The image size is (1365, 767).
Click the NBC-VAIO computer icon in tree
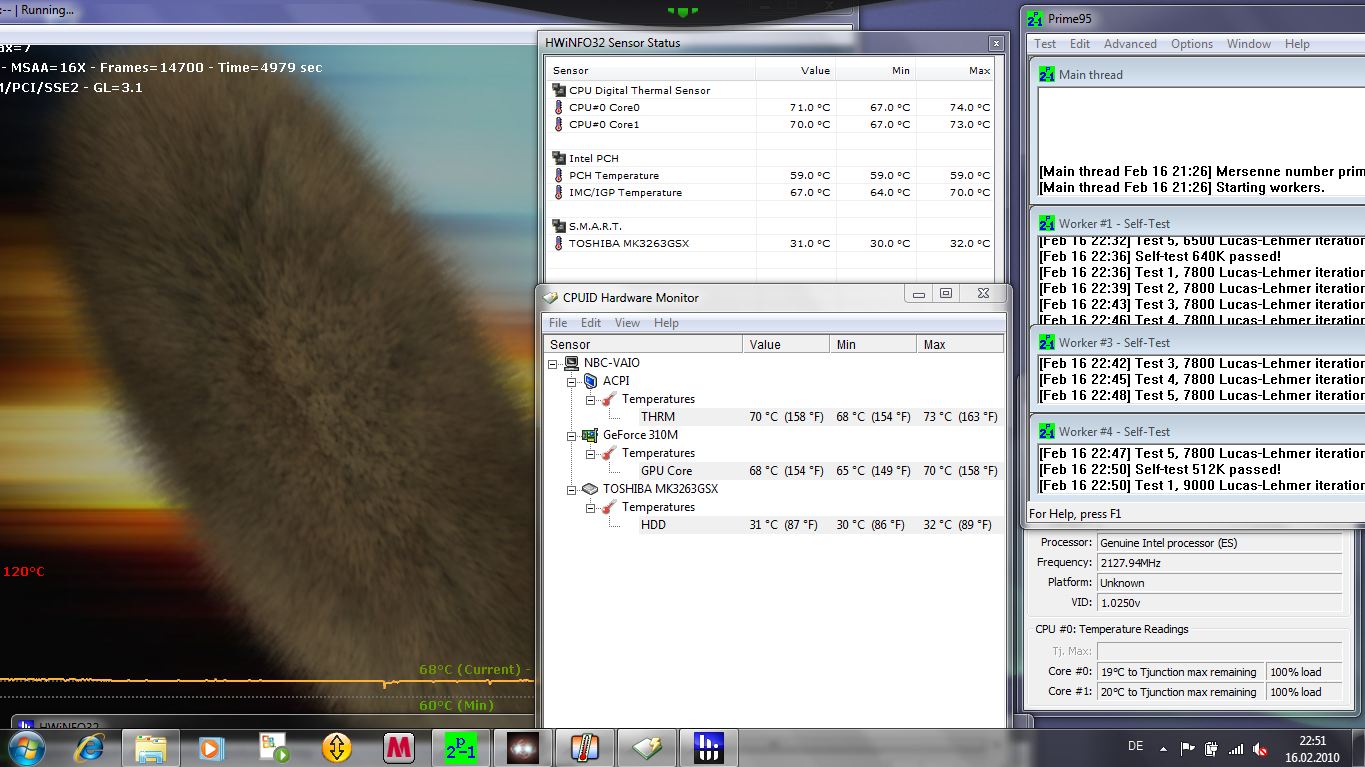click(x=572, y=363)
